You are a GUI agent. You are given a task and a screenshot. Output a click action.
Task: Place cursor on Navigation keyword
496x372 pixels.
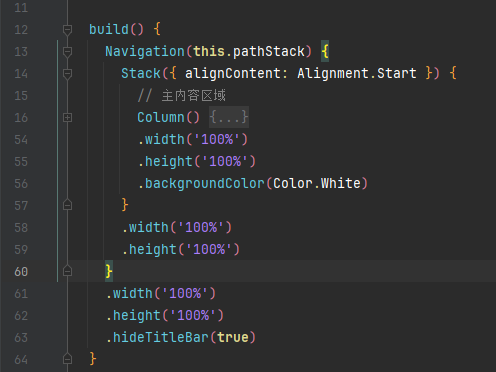[x=145, y=52]
